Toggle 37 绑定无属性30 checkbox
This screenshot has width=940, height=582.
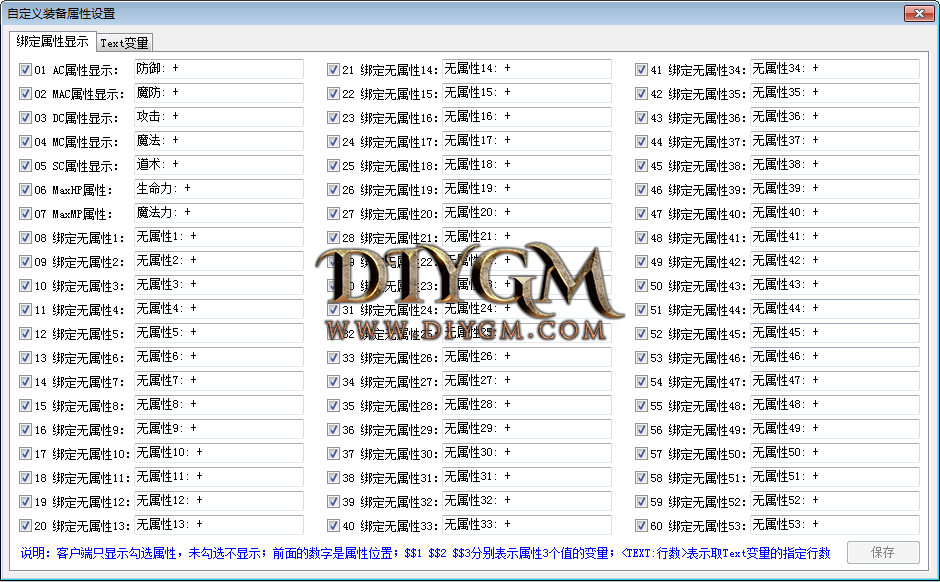click(x=333, y=454)
